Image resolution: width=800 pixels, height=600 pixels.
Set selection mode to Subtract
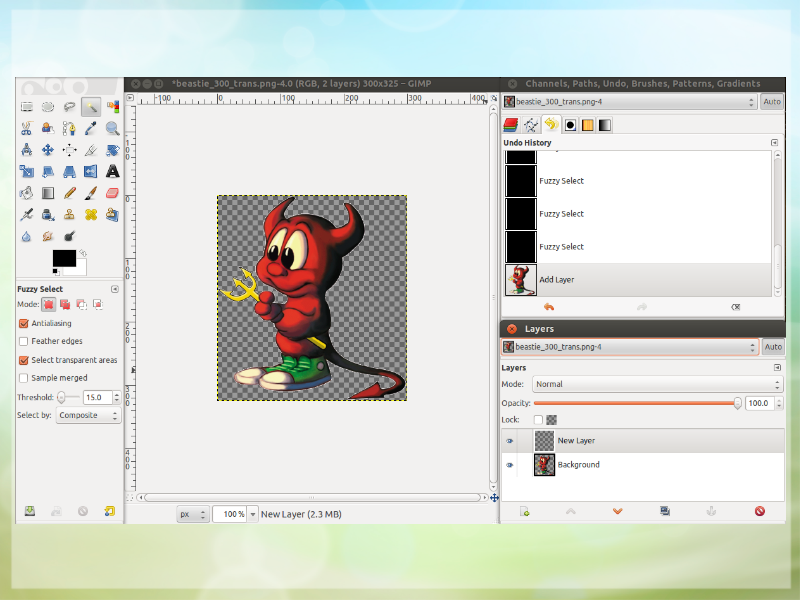[x=81, y=305]
